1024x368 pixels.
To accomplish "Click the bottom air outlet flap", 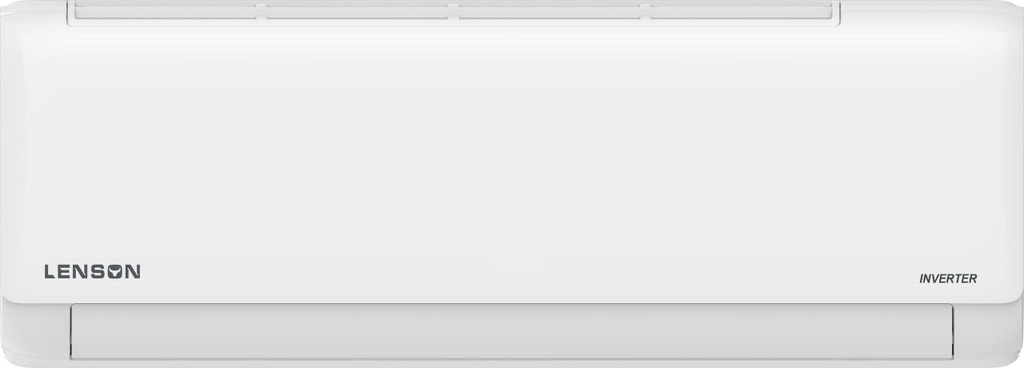I will tap(511, 331).
